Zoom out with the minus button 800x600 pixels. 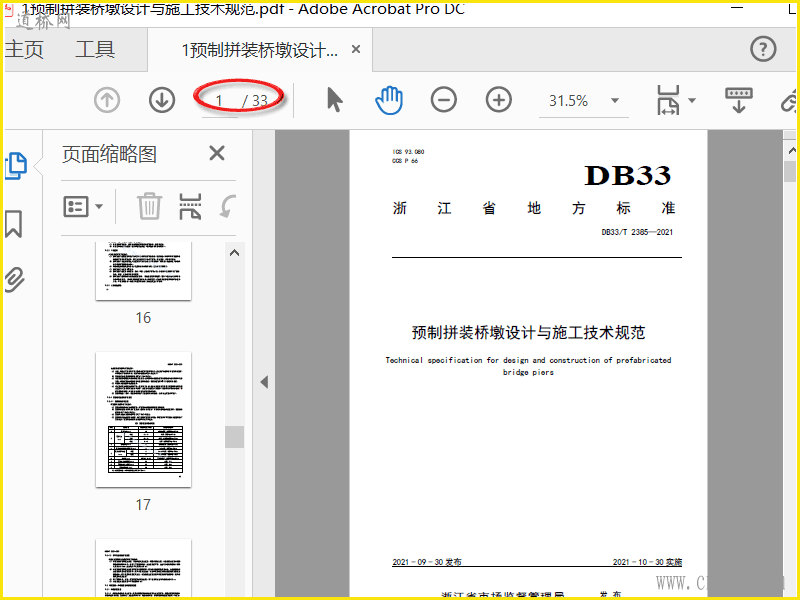click(x=443, y=100)
